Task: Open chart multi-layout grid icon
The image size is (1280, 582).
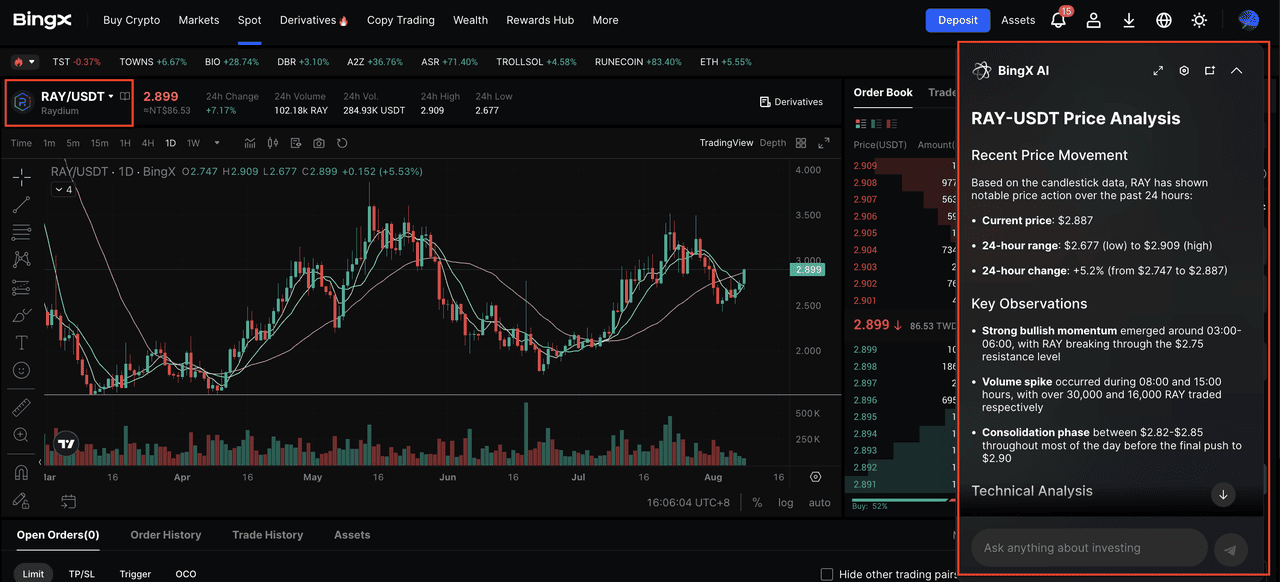Action: point(801,143)
